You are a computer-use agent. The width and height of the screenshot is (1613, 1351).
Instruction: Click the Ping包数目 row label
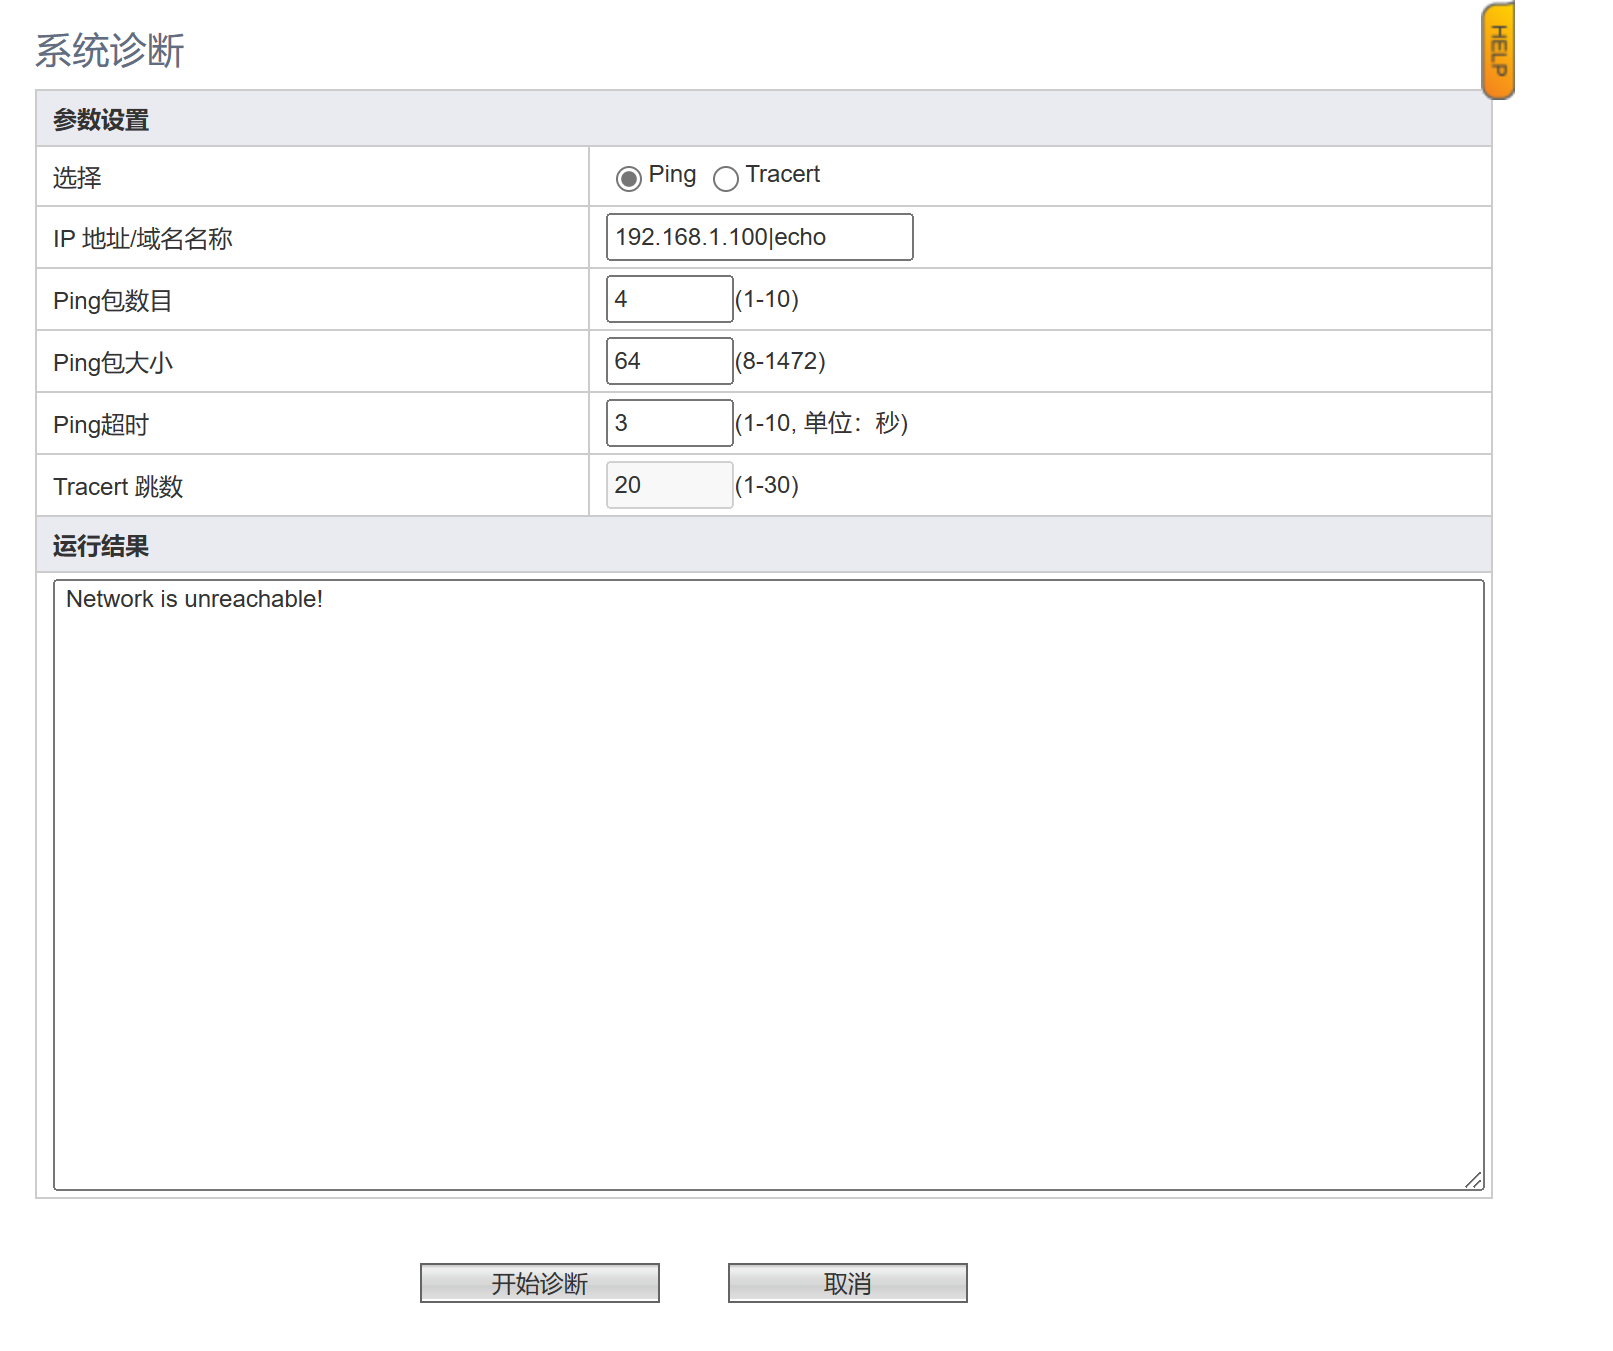pyautogui.click(x=113, y=301)
